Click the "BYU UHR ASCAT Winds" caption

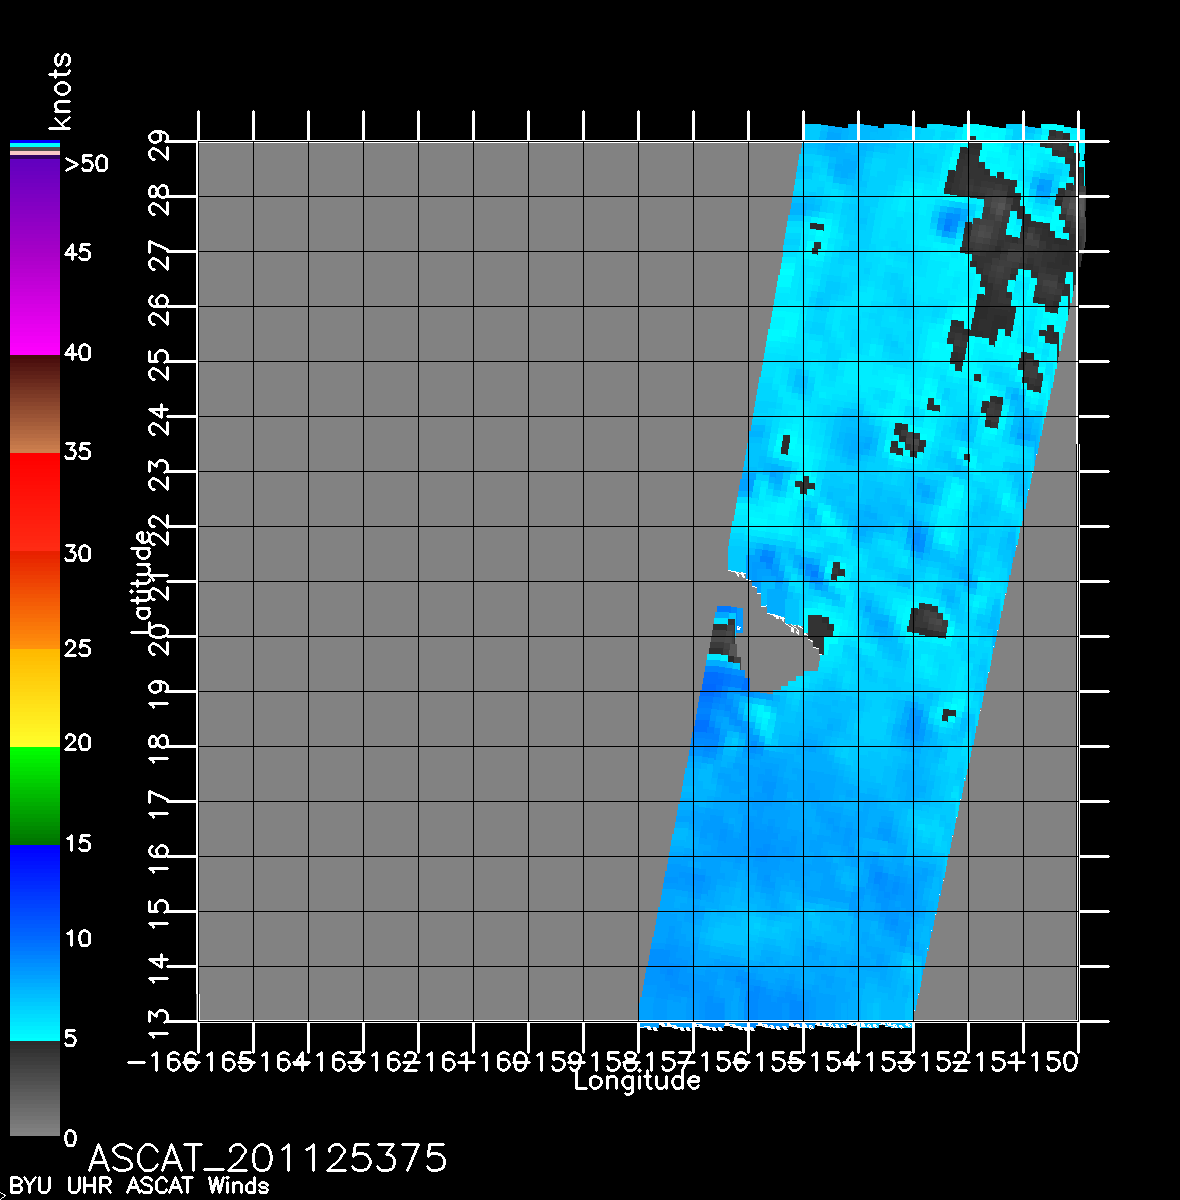click(139, 1186)
